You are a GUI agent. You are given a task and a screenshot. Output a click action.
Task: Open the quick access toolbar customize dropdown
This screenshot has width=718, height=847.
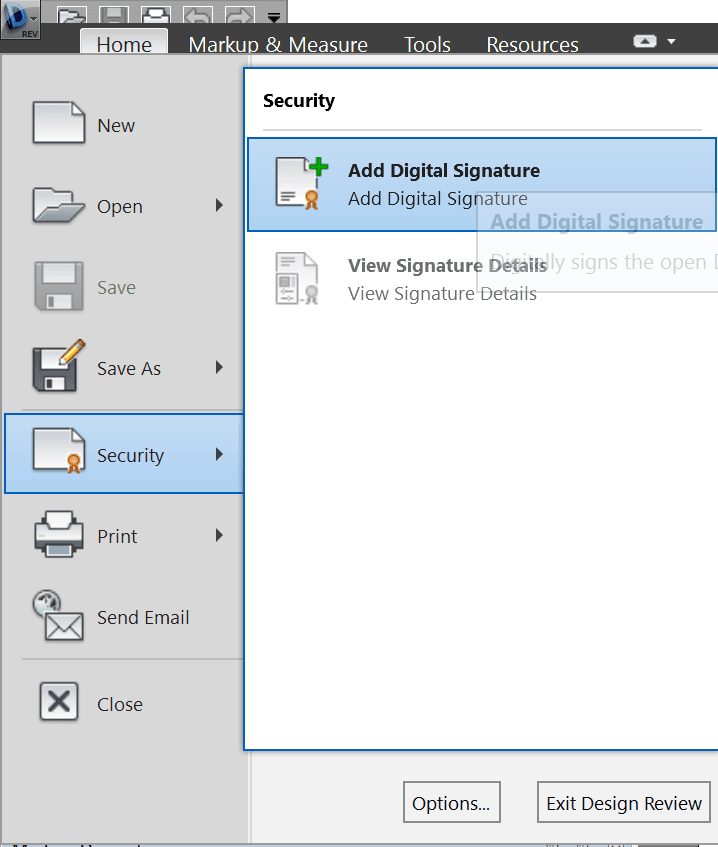[x=274, y=17]
